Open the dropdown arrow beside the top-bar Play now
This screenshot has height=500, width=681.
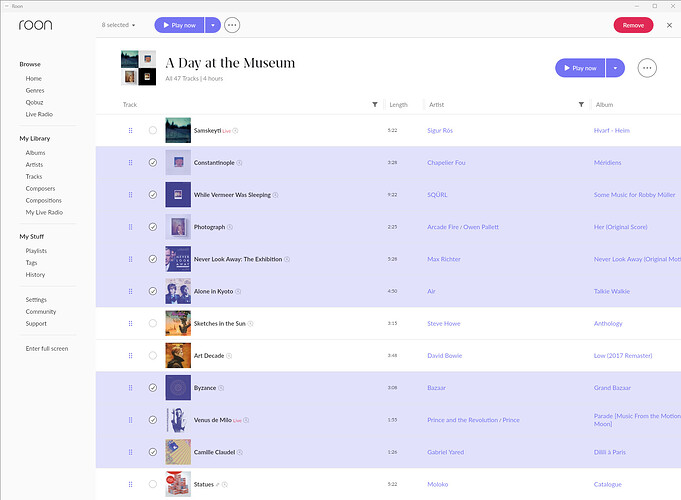[213, 25]
